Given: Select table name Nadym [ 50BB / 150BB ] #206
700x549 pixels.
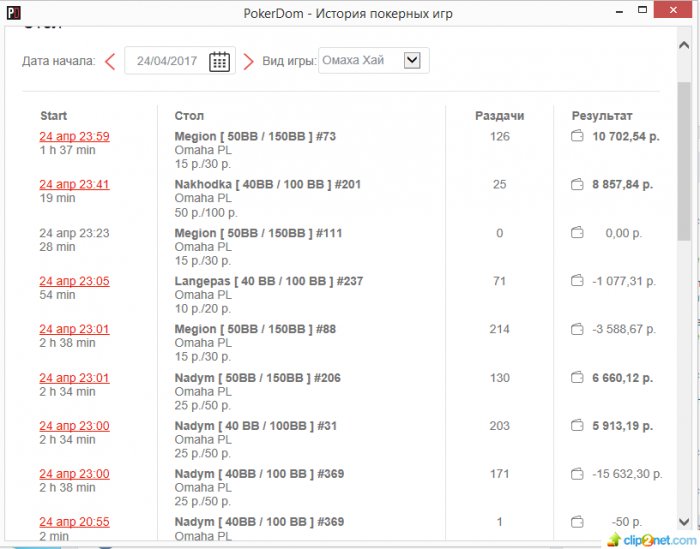Looking at the screenshot, I should pos(258,378).
